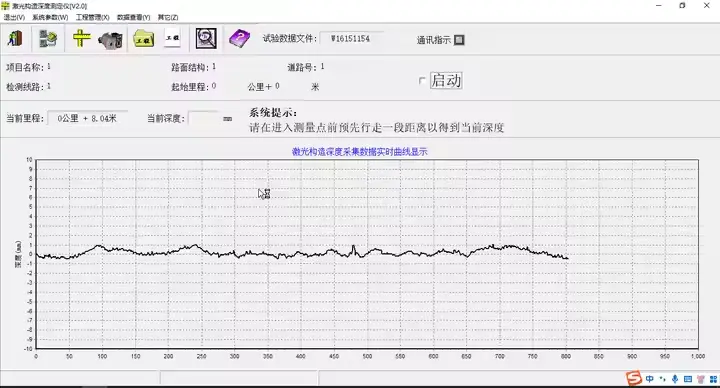The height and width of the screenshot is (388, 720).
Task: Click the application title bar icon
Action: pyautogui.click(x=5, y=6)
